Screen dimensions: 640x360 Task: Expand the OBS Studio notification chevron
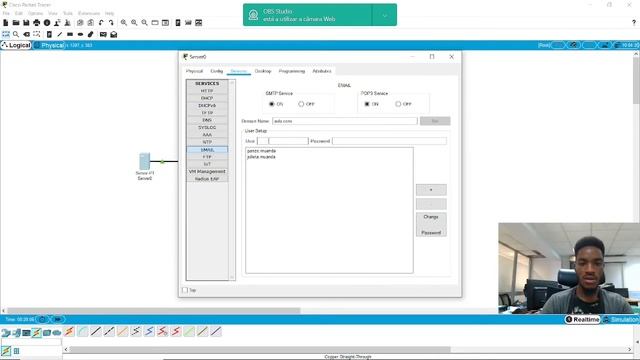(x=384, y=15)
